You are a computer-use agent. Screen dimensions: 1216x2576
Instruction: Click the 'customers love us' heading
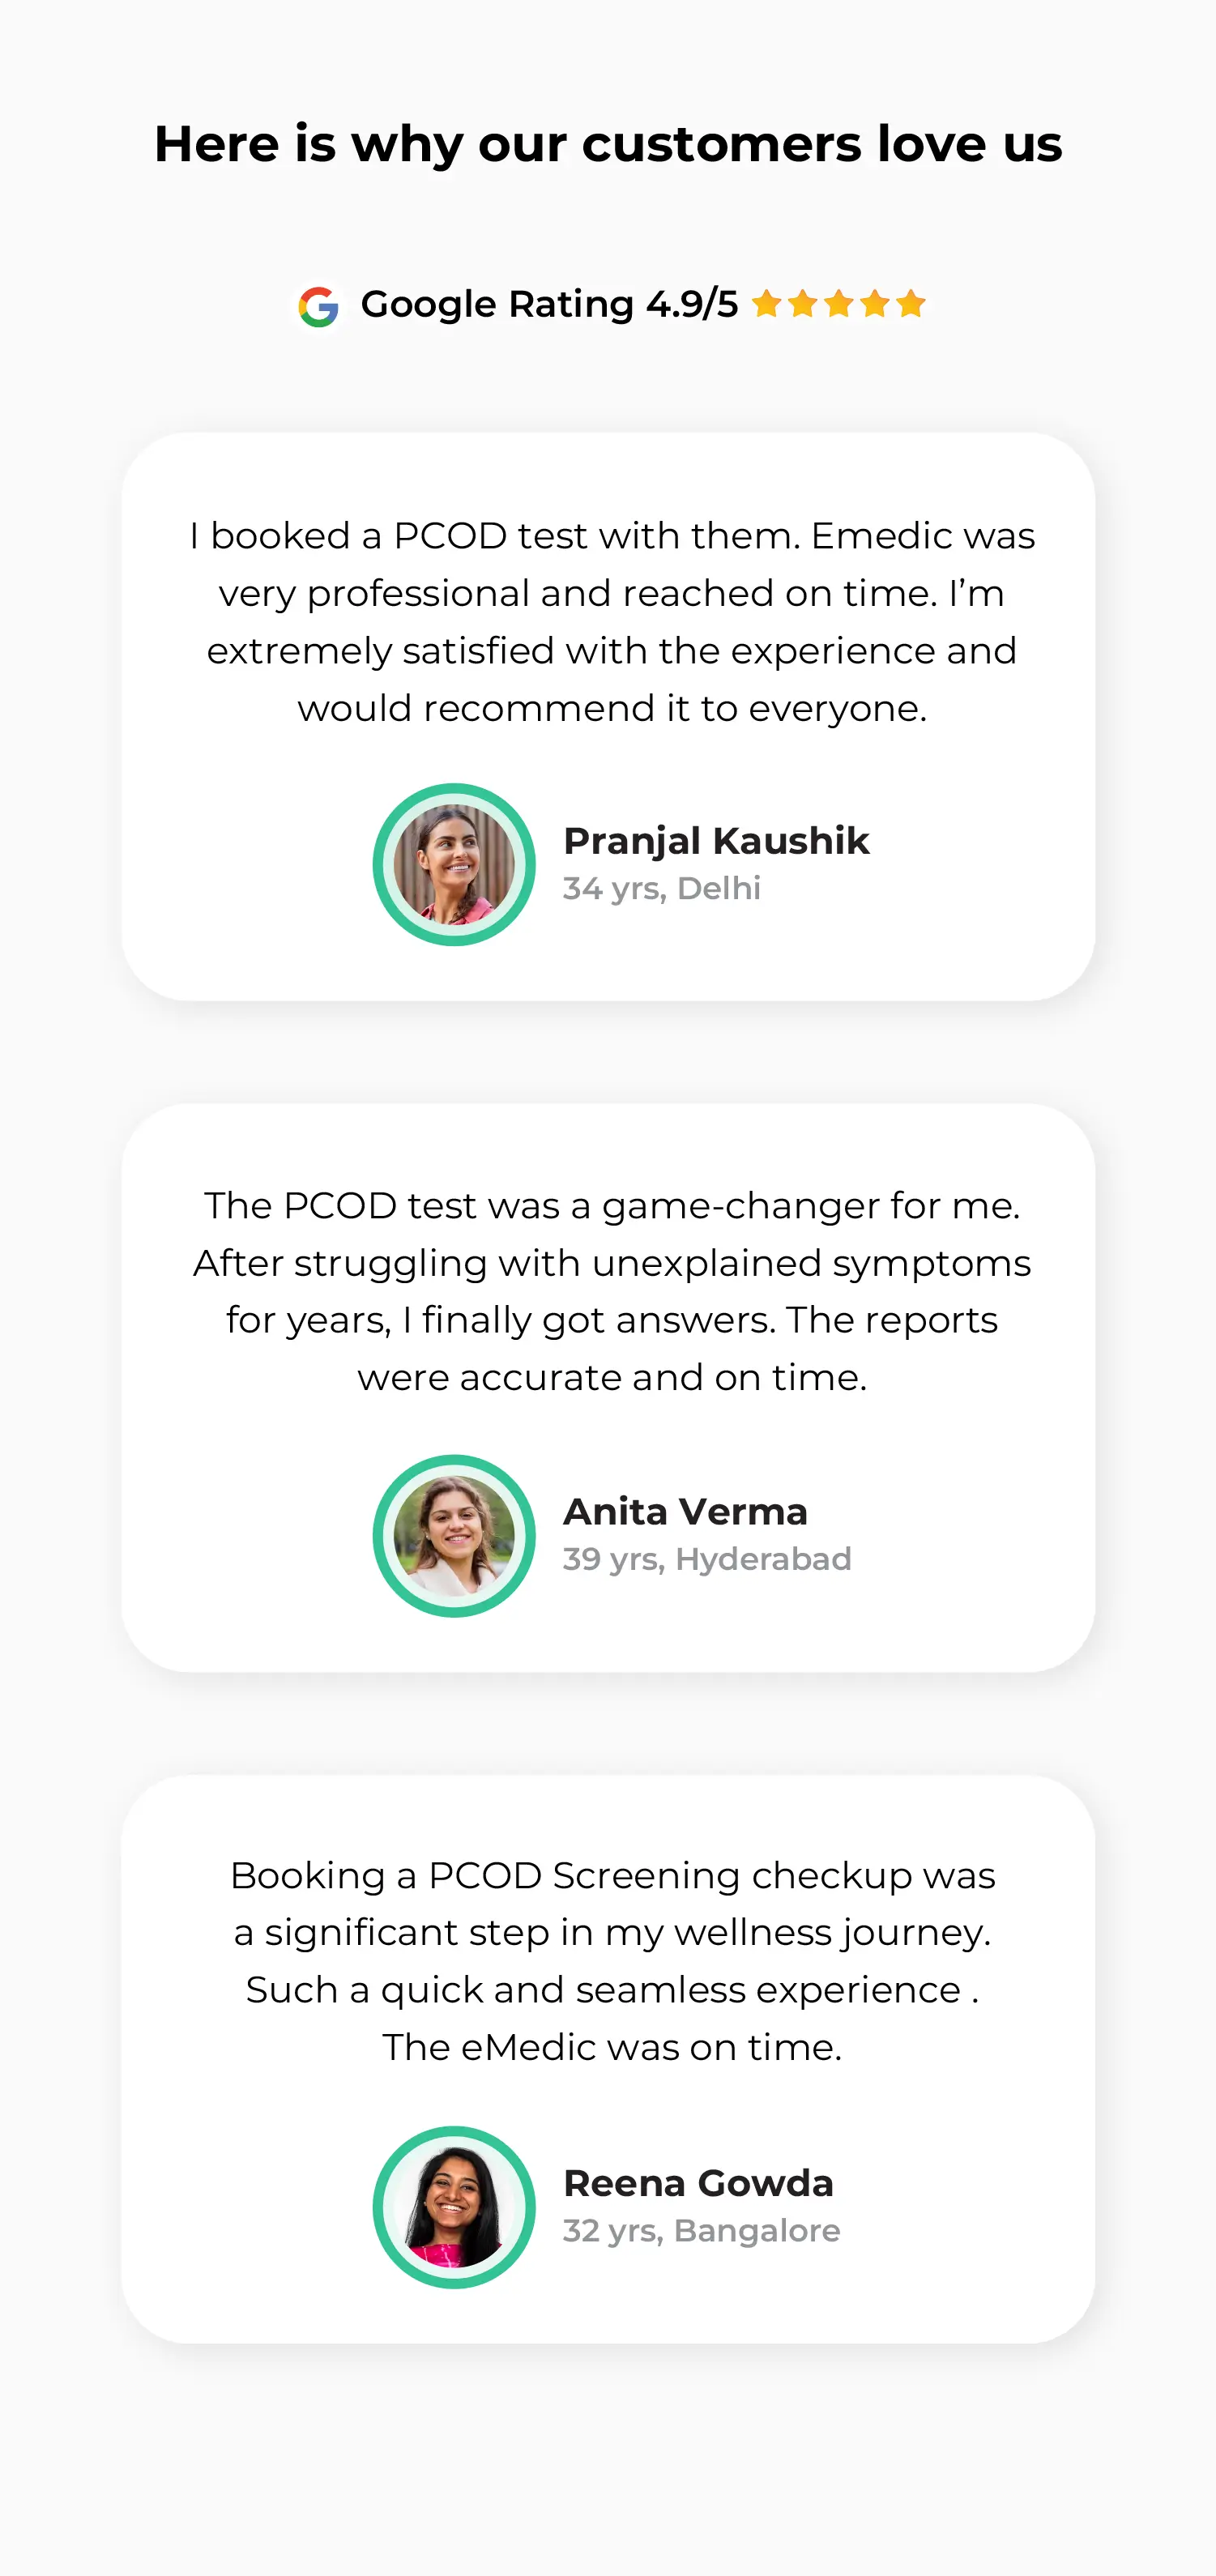(x=608, y=143)
